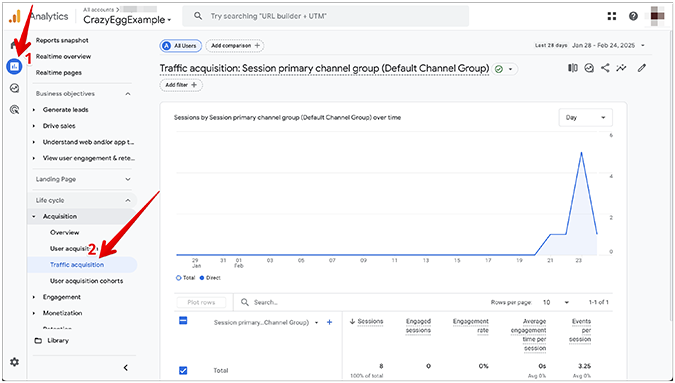The image size is (675, 383).
Task: Toggle the select-all rows checkbox
Action: point(183,321)
